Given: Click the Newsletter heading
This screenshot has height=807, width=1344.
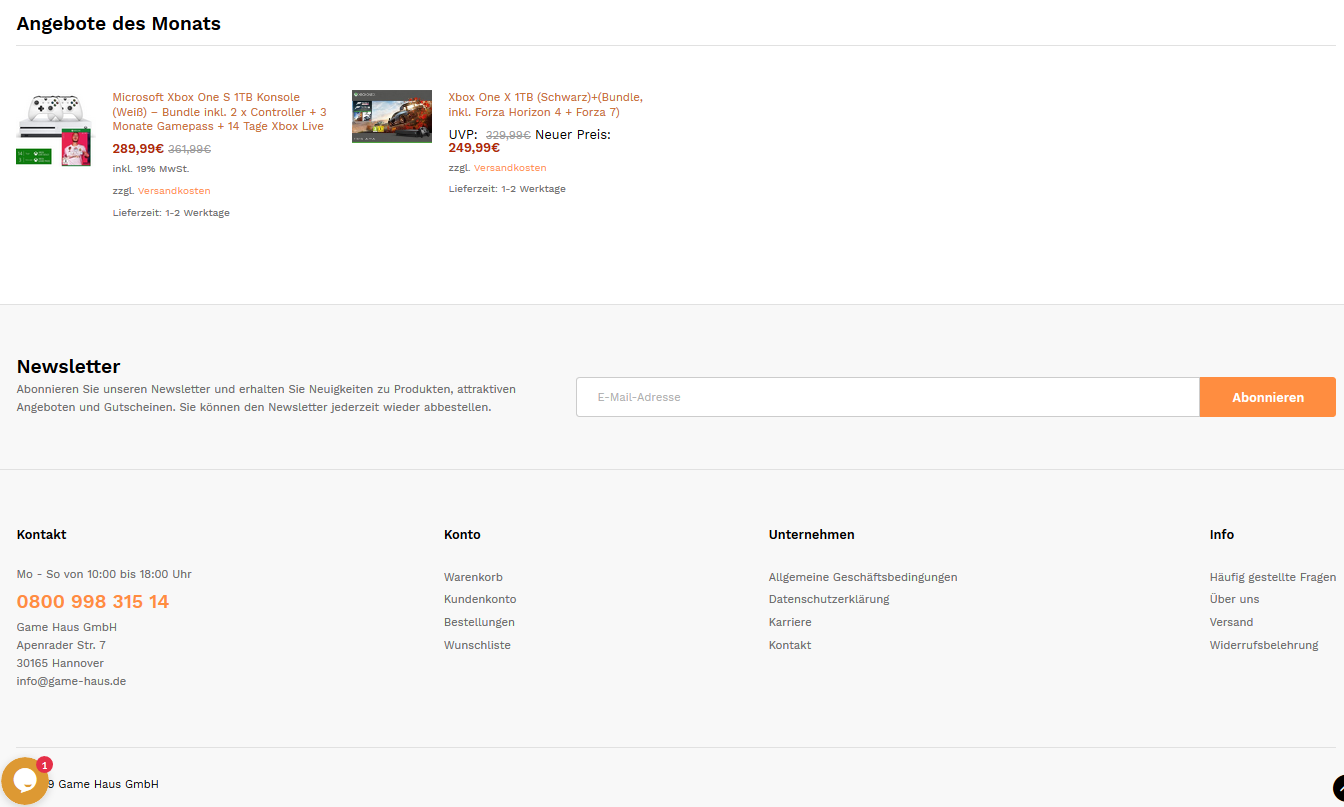Looking at the screenshot, I should click(x=68, y=367).
